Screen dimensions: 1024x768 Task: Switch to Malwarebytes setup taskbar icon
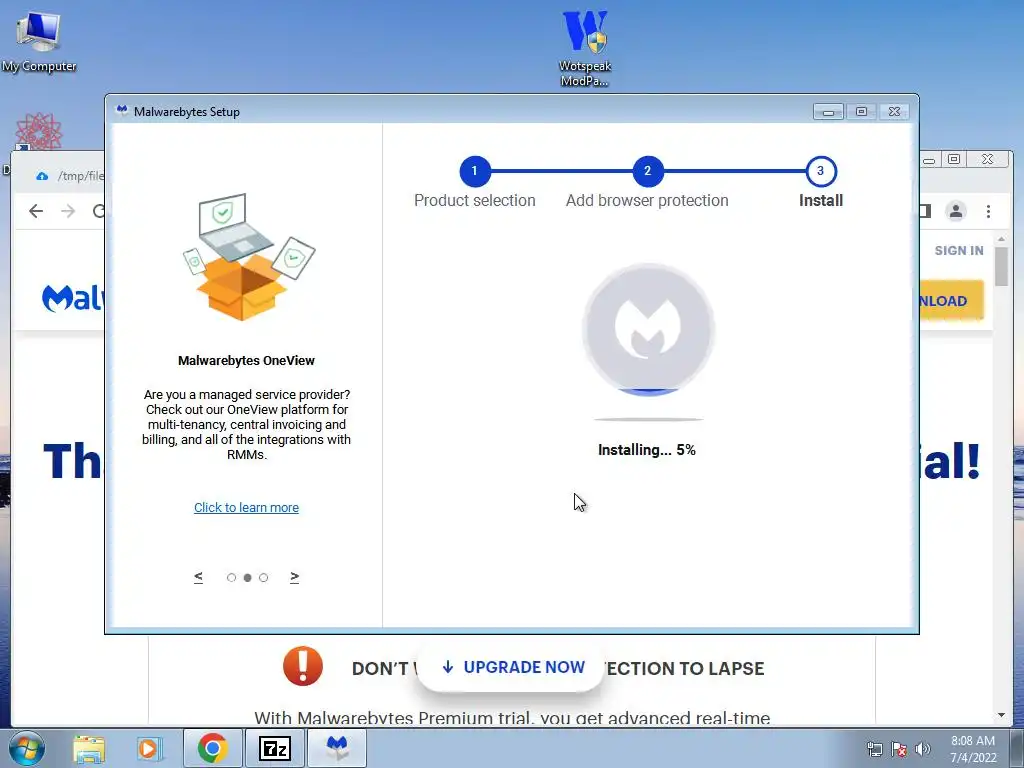coord(337,748)
